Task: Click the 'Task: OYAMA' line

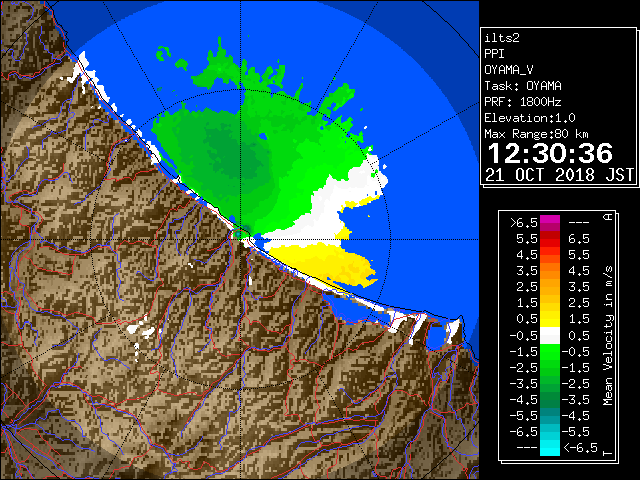Action: [x=523, y=86]
